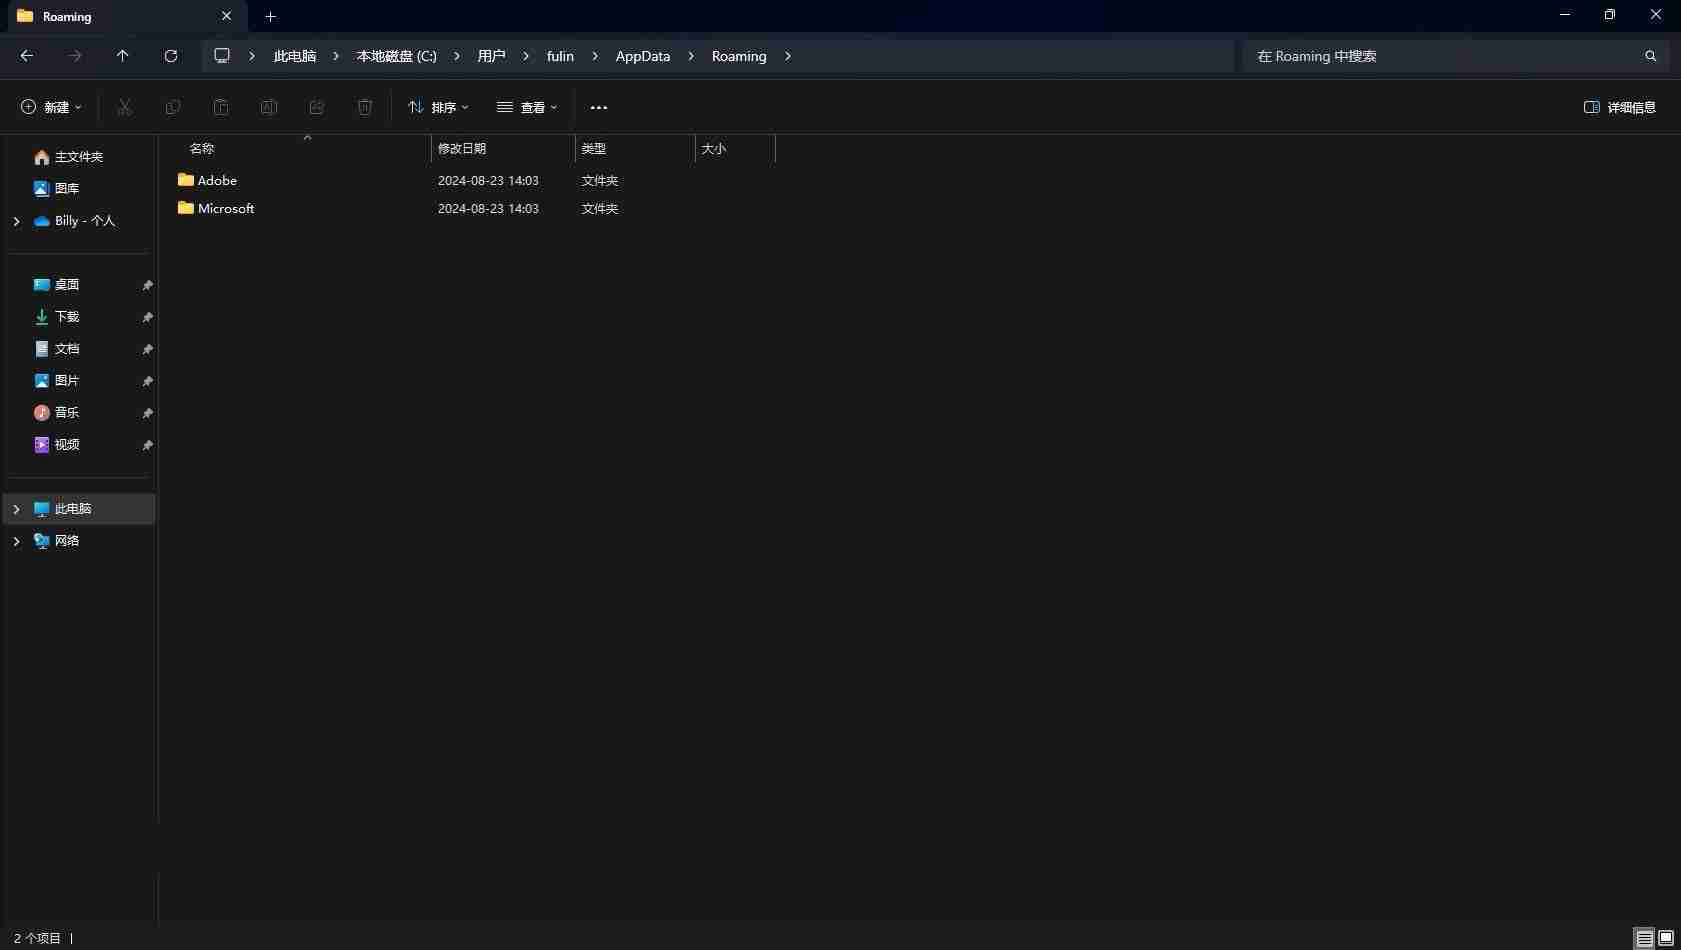This screenshot has width=1681, height=950.
Task: Go back using the back arrow
Action: tap(27, 56)
